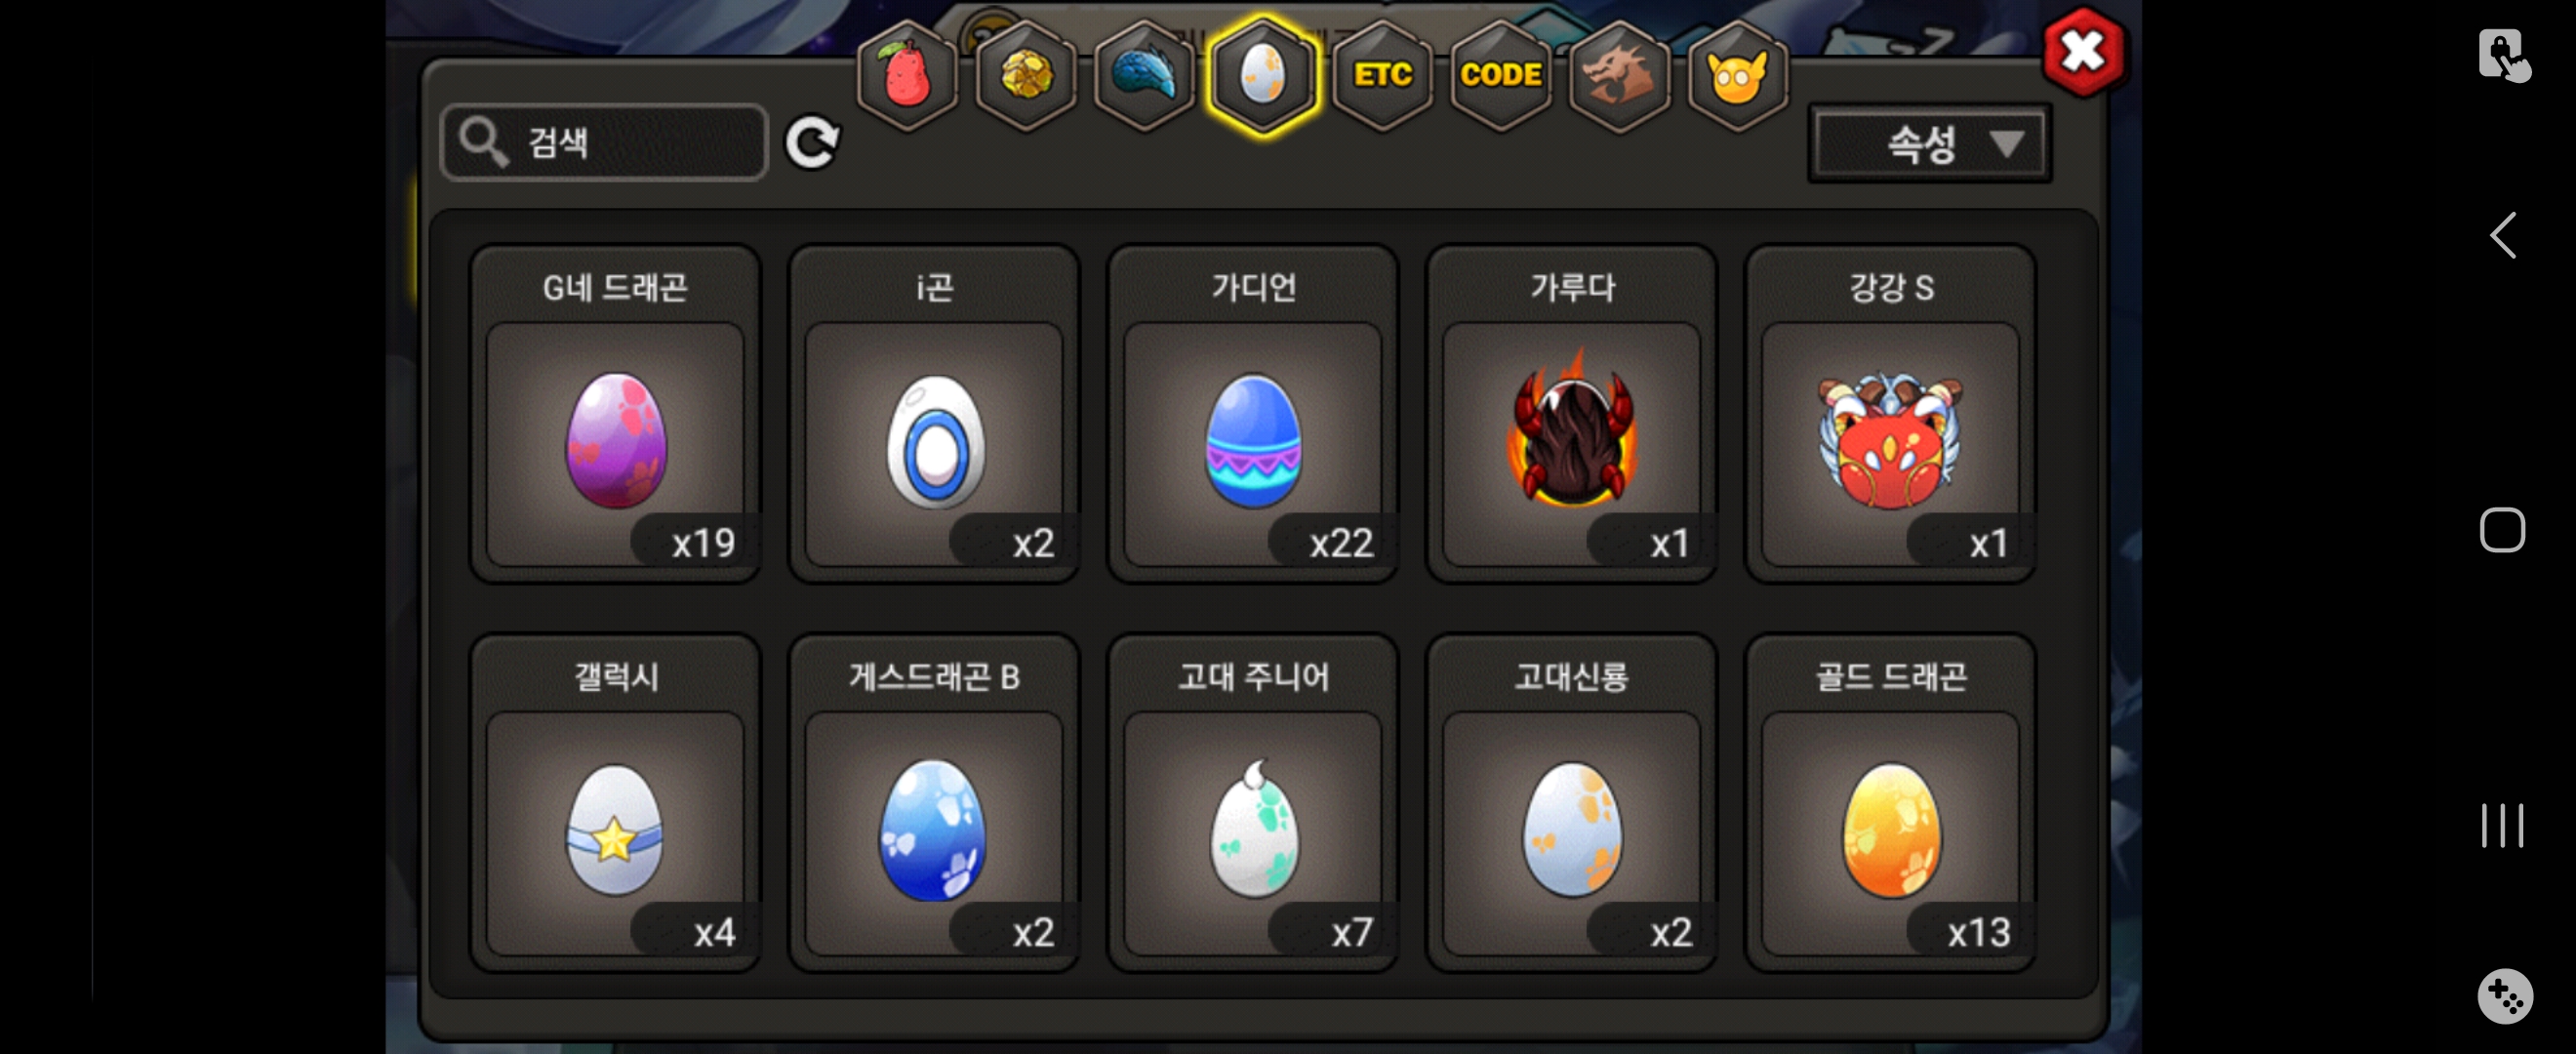Select the 골드 드래곤 golden egg
Image resolution: width=2576 pixels, height=1054 pixels.
click(x=1890, y=803)
